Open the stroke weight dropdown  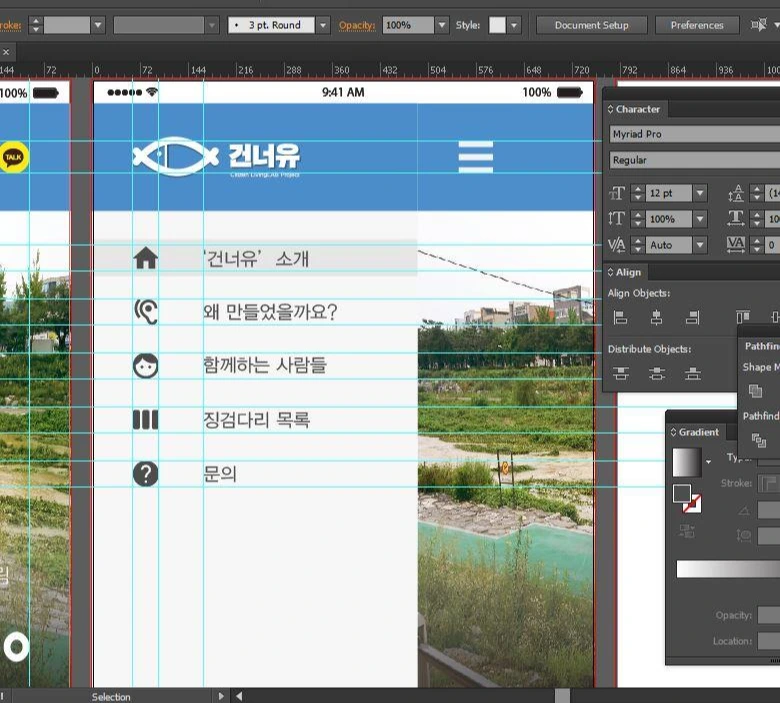click(x=98, y=25)
